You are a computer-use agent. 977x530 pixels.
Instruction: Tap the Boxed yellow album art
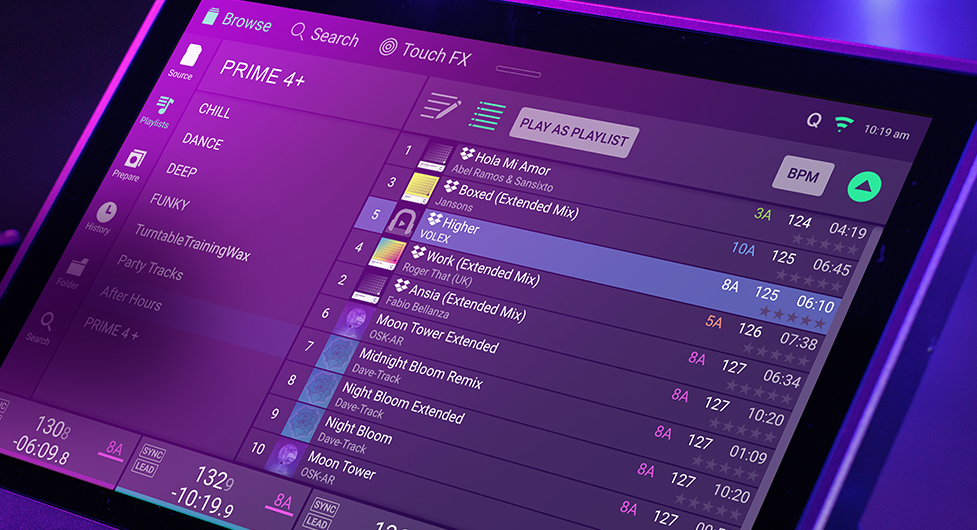pyautogui.click(x=420, y=188)
